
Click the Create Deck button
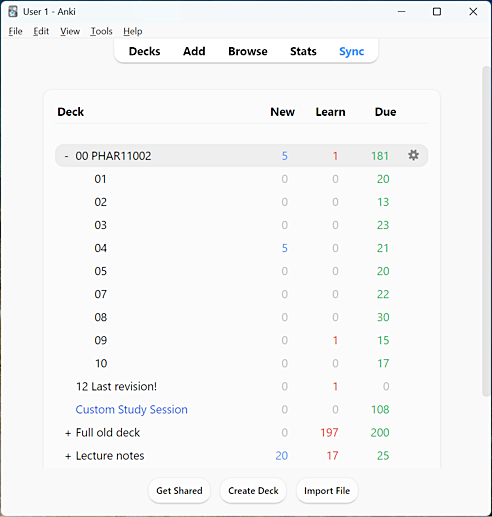(253, 491)
